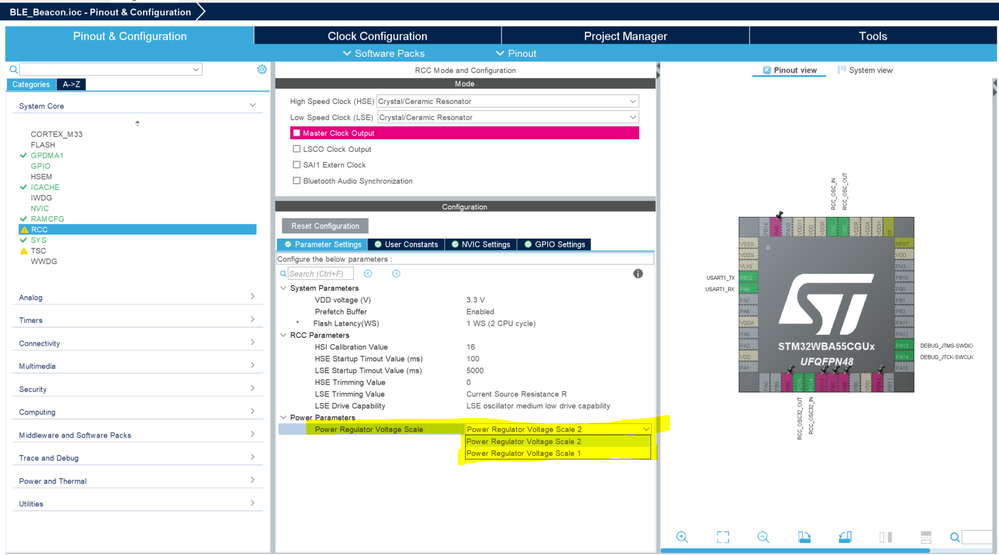Open category settings gear icon

[x=262, y=69]
